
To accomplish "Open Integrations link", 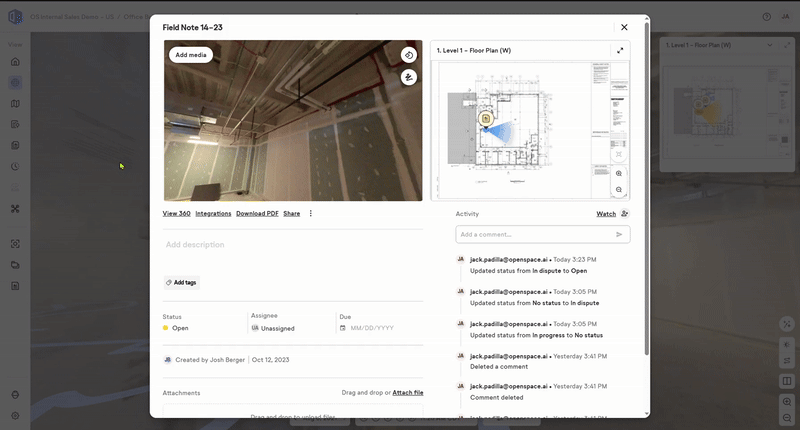I will [x=213, y=214].
